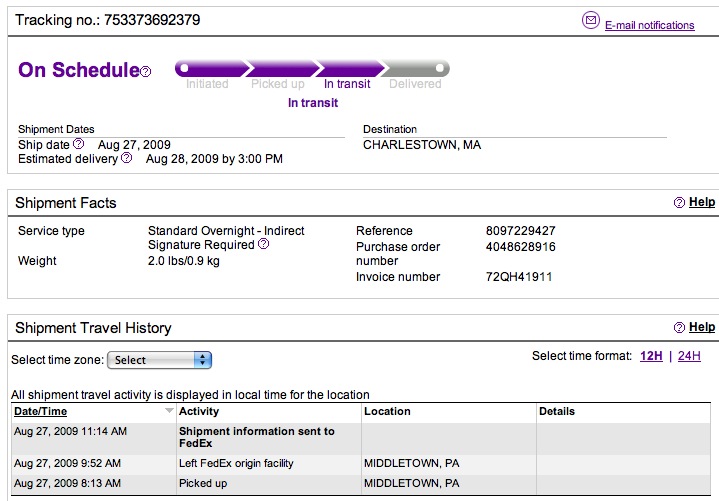Click the question mark next to Ship date
Viewport: 719px width, 501px height.
point(79,144)
